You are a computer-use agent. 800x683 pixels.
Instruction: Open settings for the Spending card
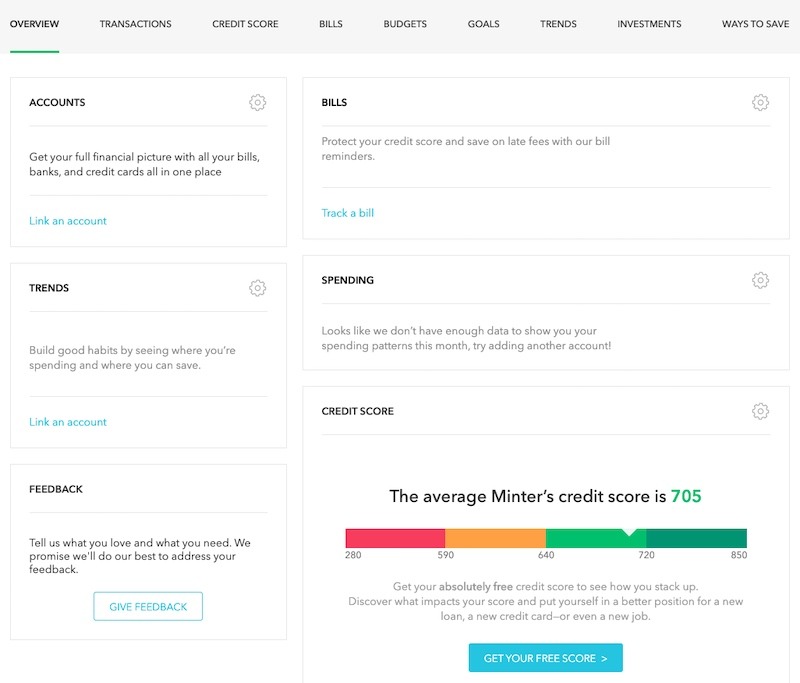(762, 280)
